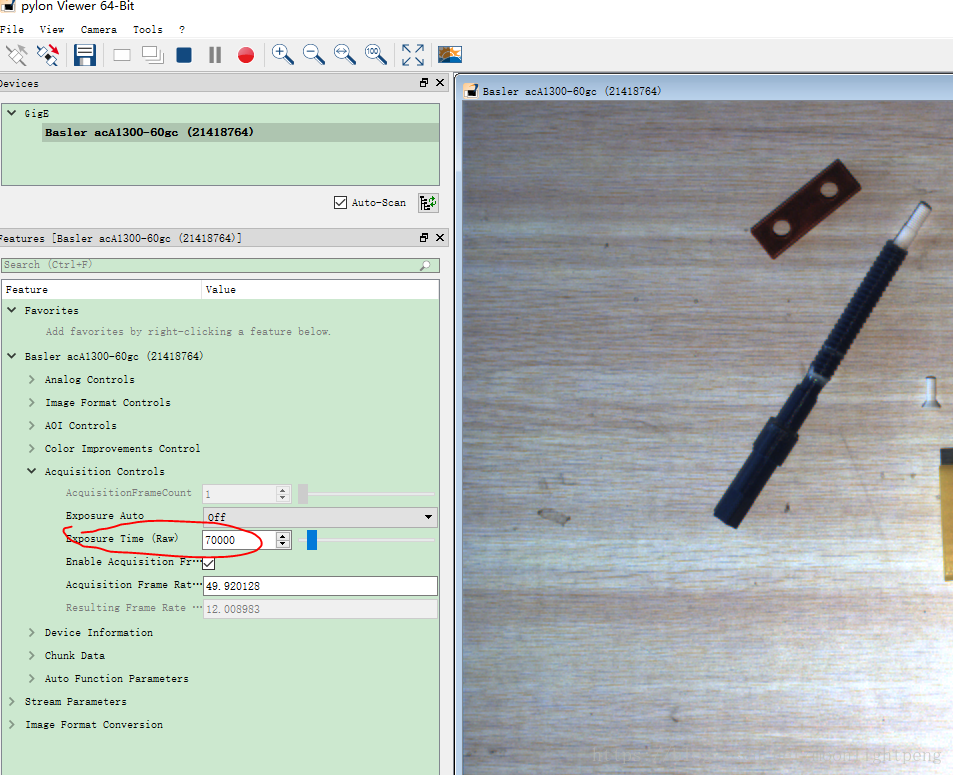Click the close device connection icon
Viewport: 953px width, 775px height.
click(47, 55)
